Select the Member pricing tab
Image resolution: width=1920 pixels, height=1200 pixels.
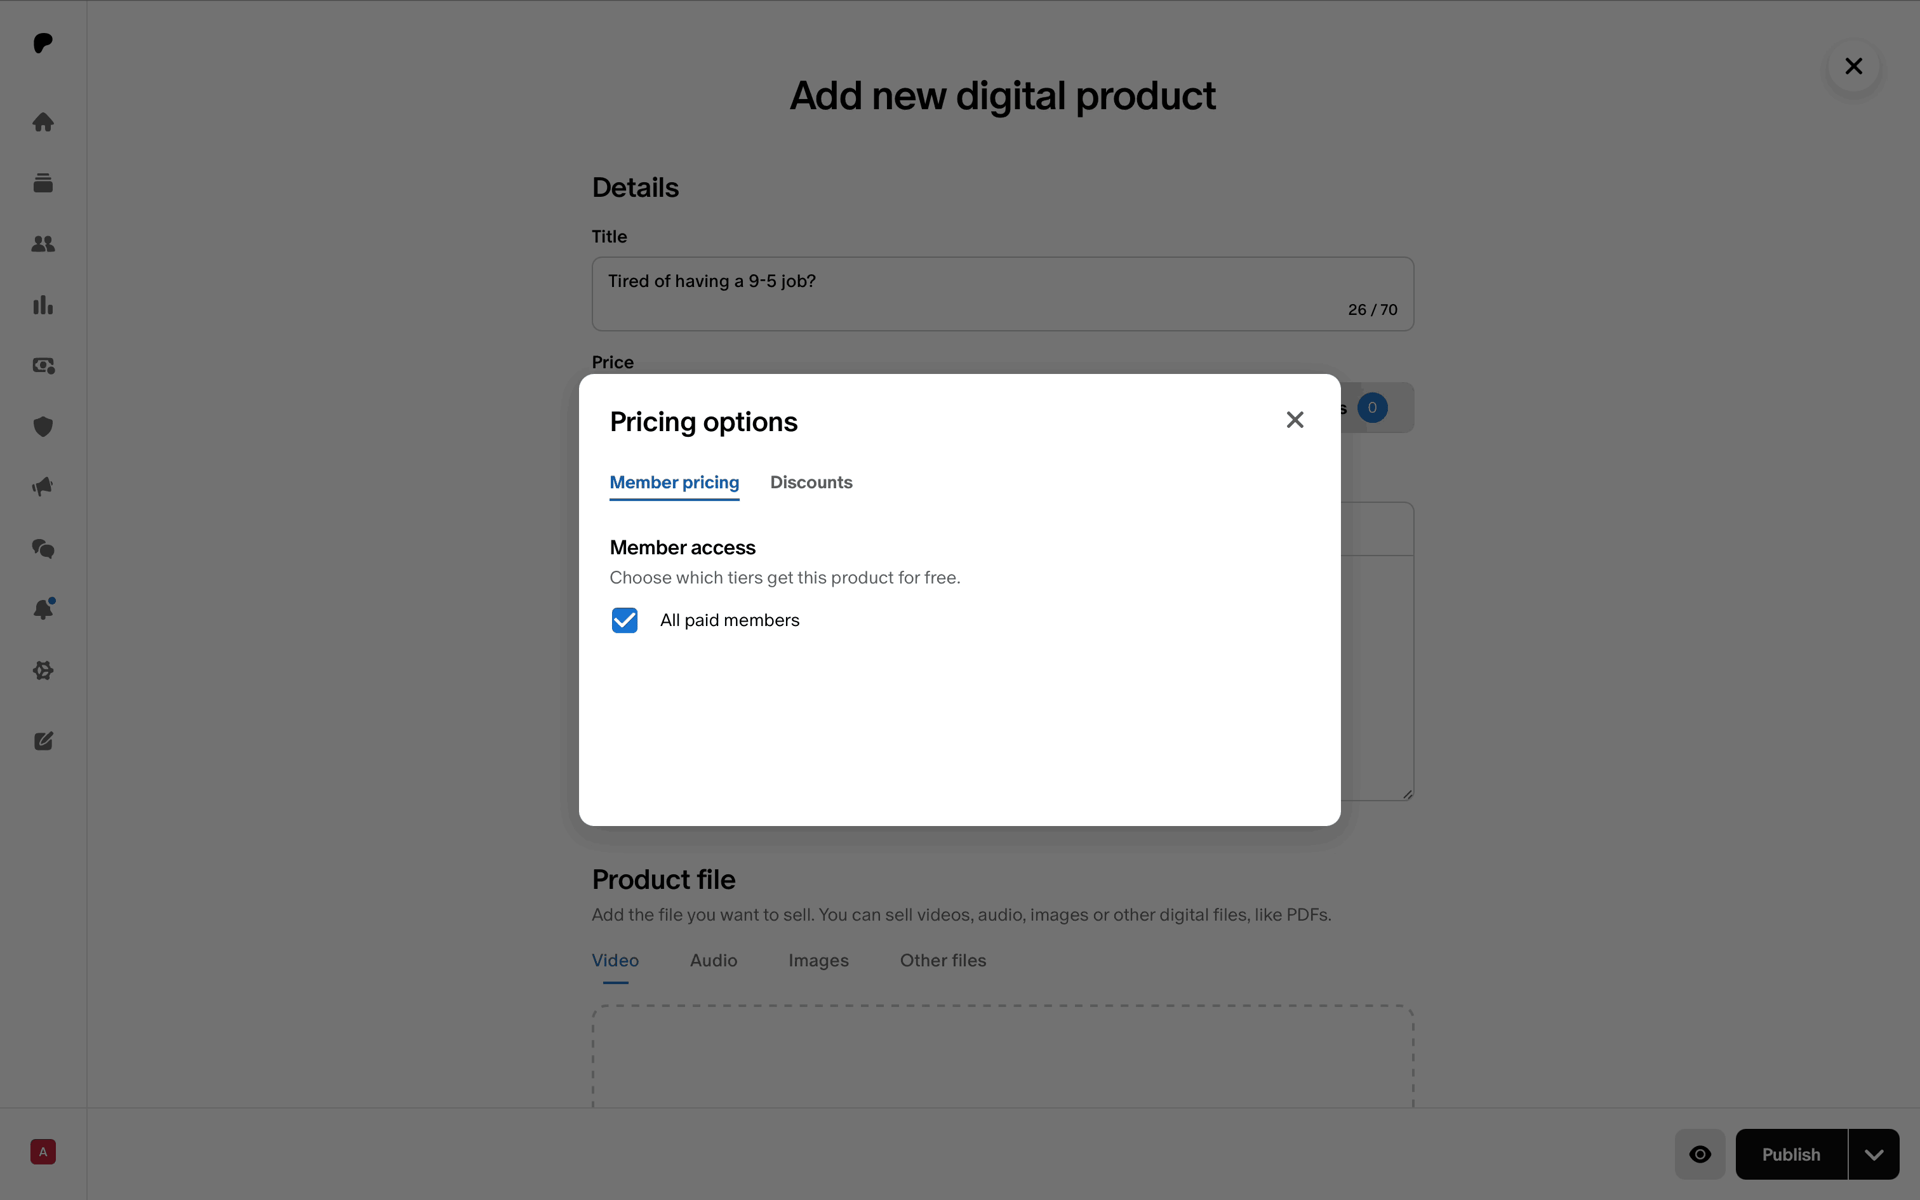(x=674, y=482)
